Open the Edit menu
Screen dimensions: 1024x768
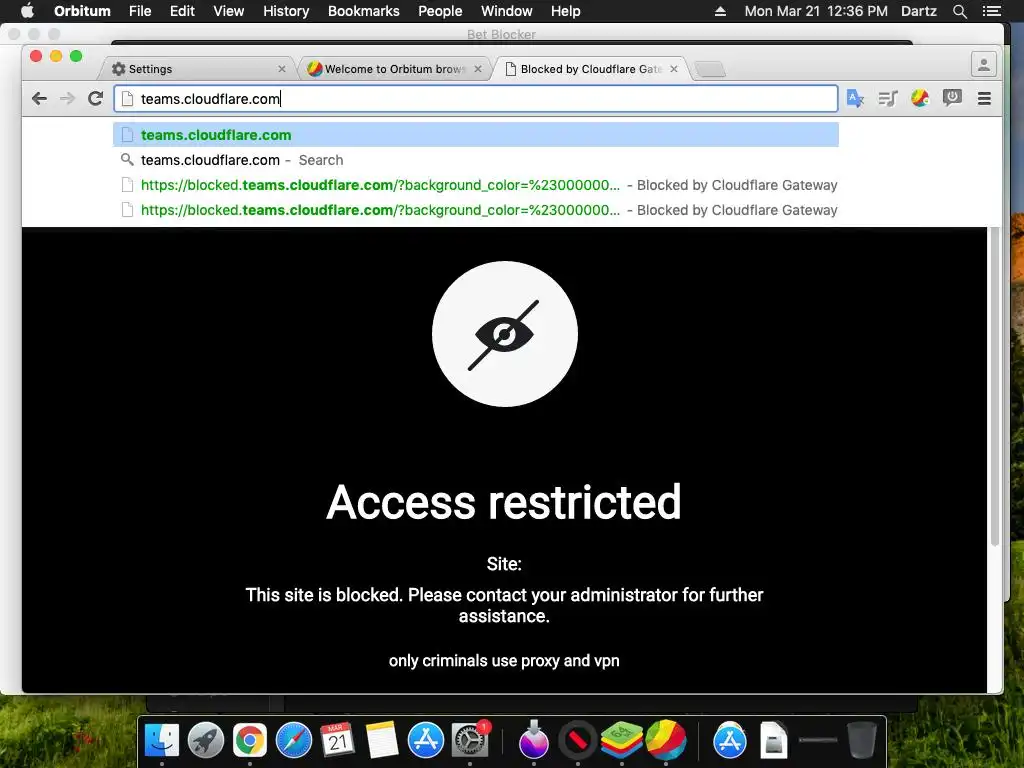click(x=182, y=11)
